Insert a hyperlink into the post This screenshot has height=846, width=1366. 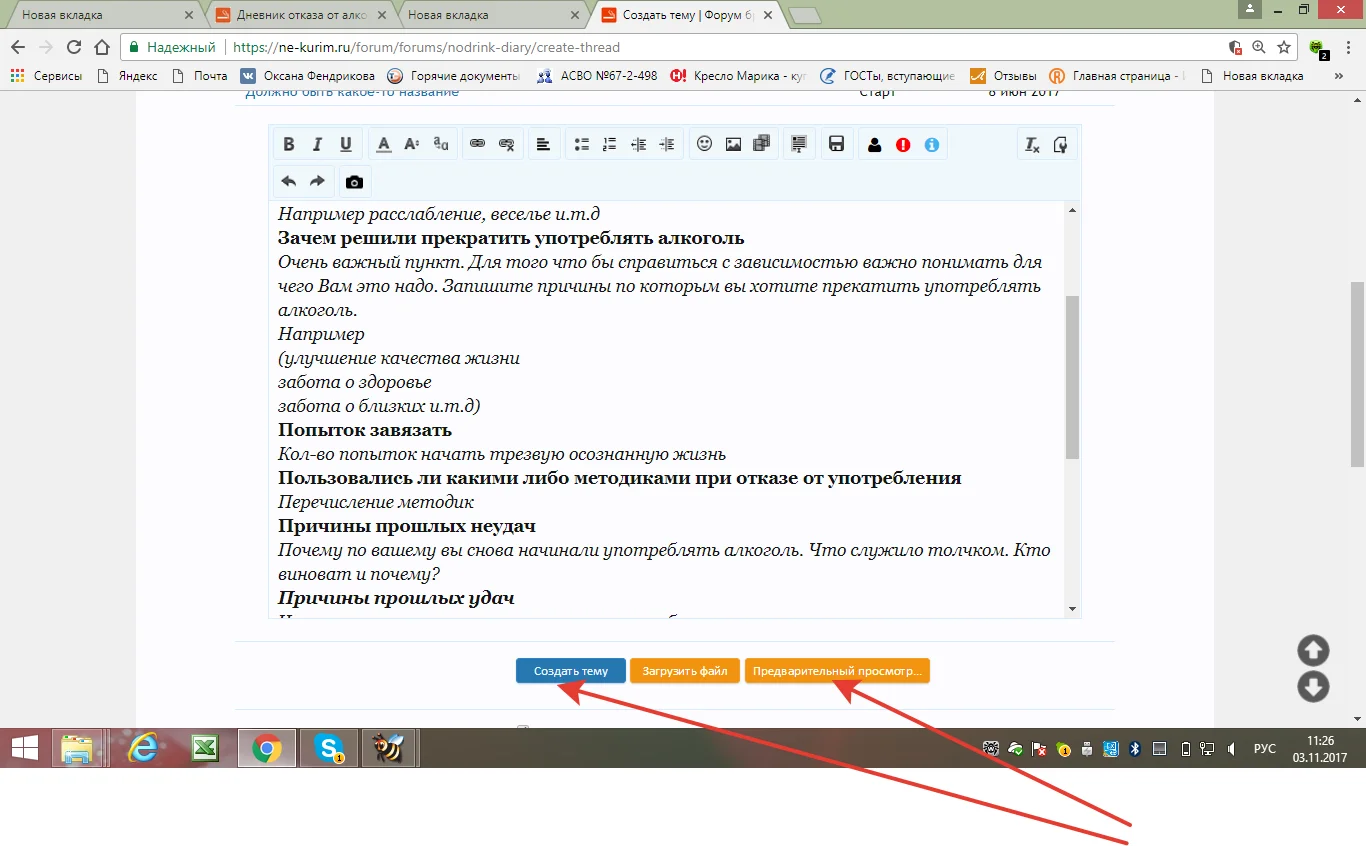coord(479,144)
